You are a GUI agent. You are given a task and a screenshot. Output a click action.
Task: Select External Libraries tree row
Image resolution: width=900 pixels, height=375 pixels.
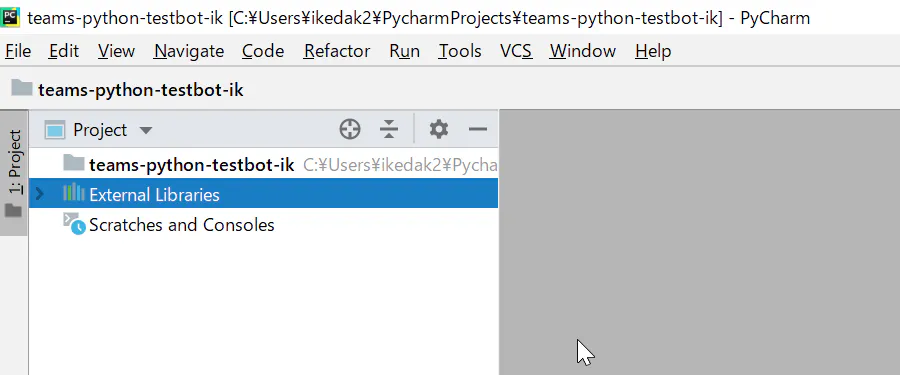click(263, 194)
